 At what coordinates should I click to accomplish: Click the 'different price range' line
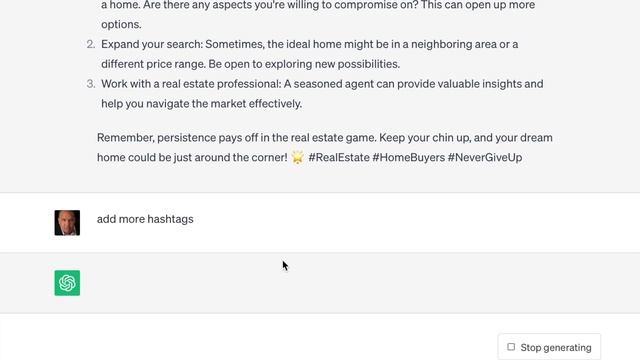click(251, 64)
